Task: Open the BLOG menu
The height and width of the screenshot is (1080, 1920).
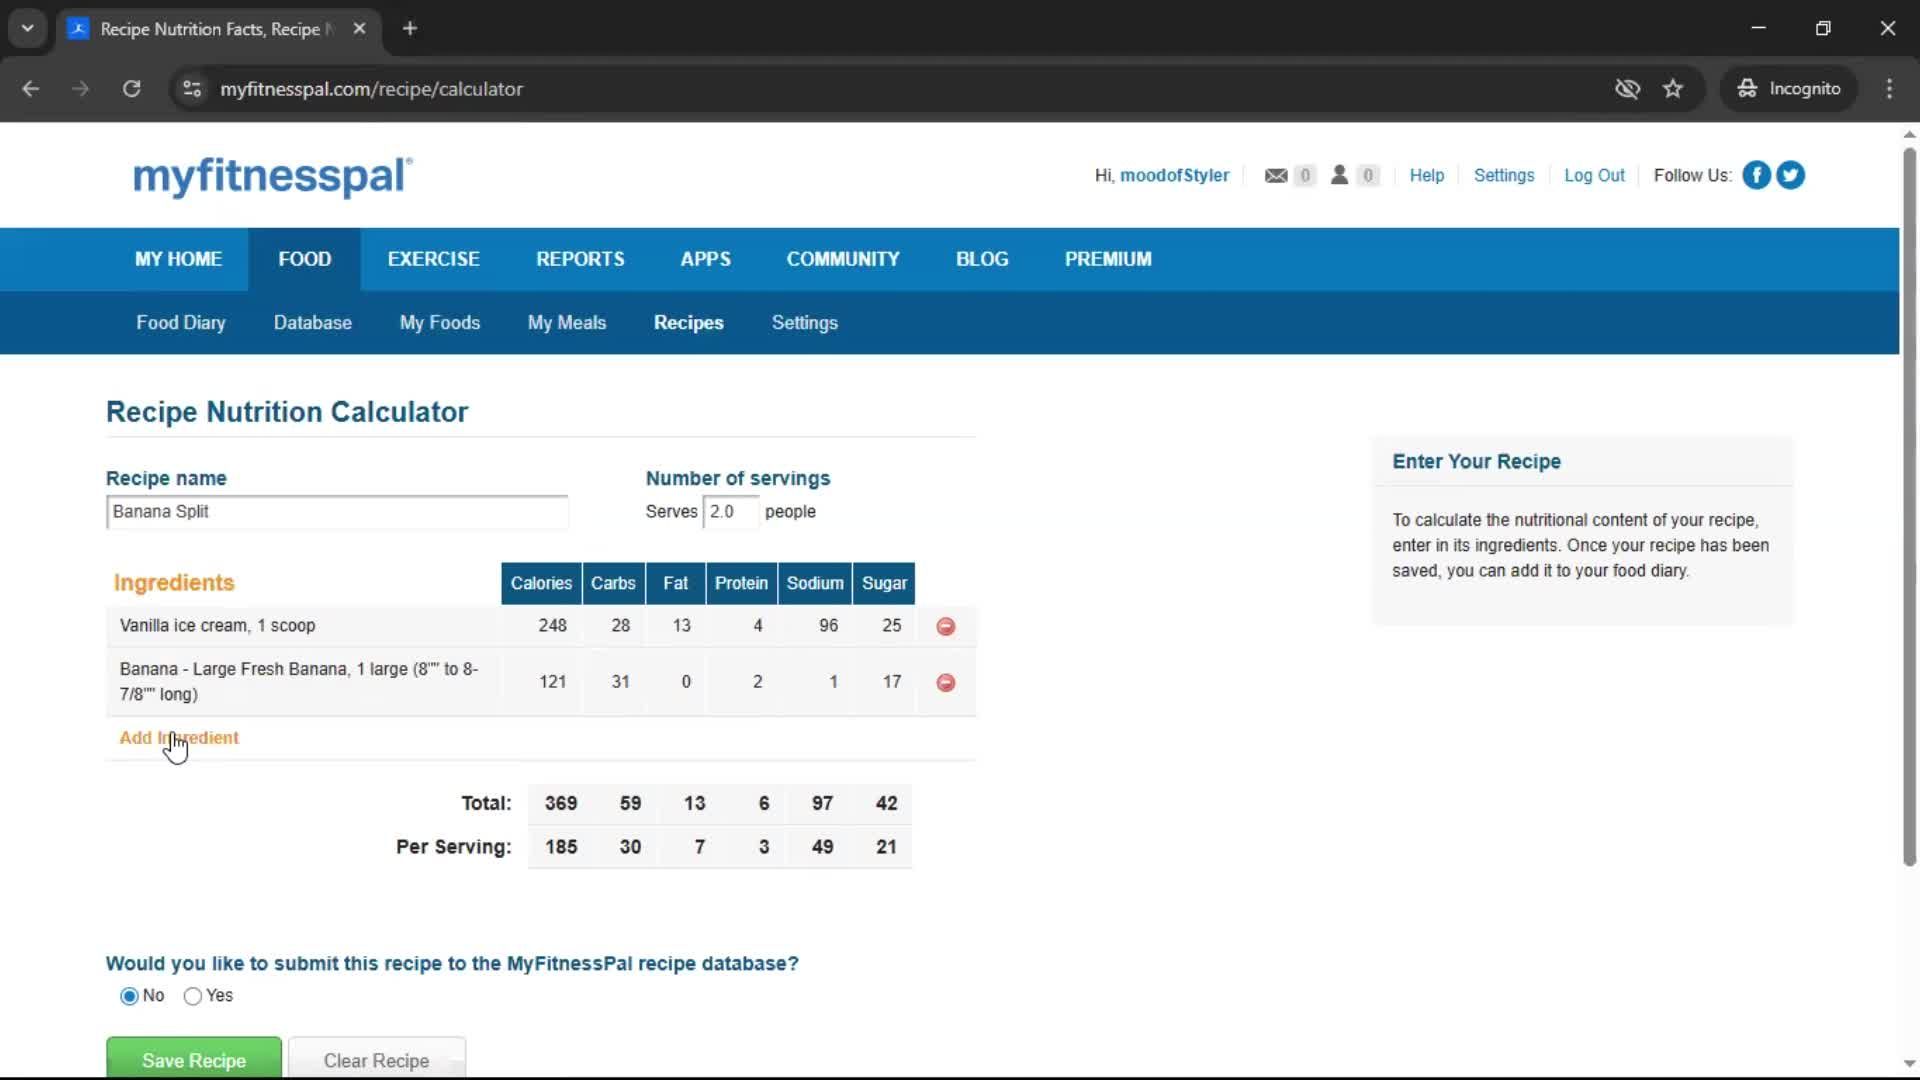Action: coord(981,259)
